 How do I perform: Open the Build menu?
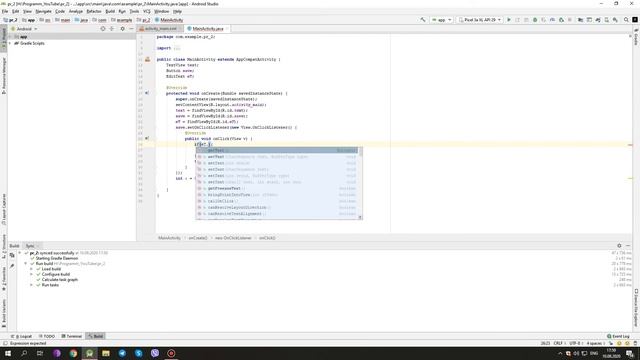click(110, 11)
